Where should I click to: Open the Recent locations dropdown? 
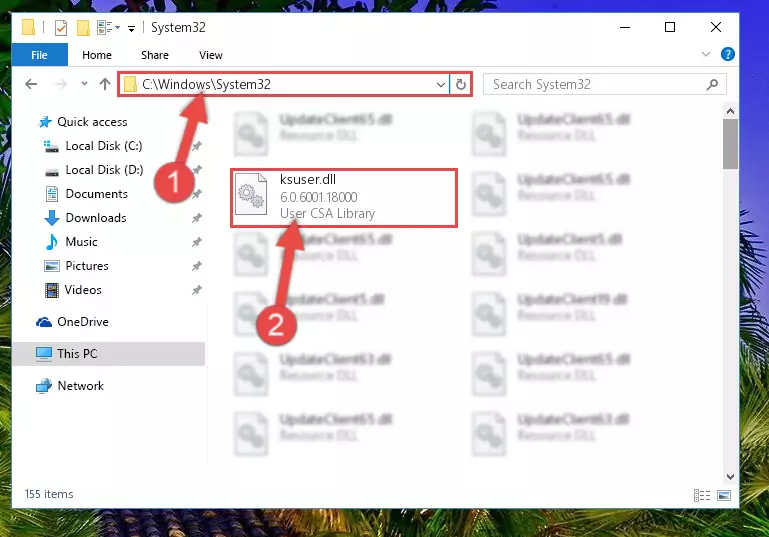tap(84, 84)
